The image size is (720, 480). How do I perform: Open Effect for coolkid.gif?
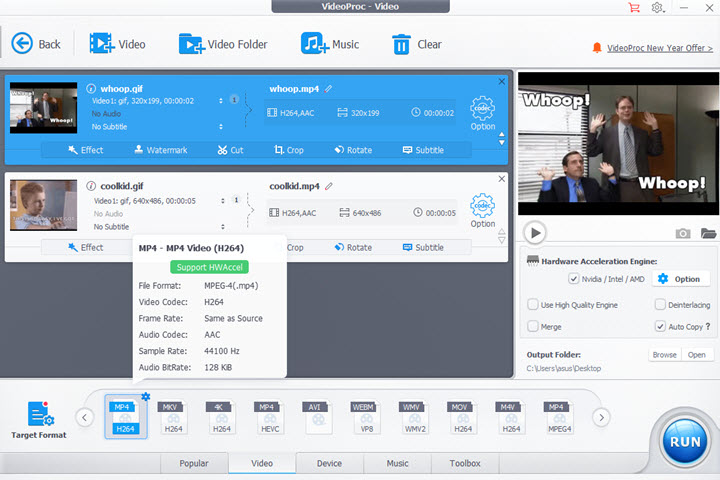86,247
